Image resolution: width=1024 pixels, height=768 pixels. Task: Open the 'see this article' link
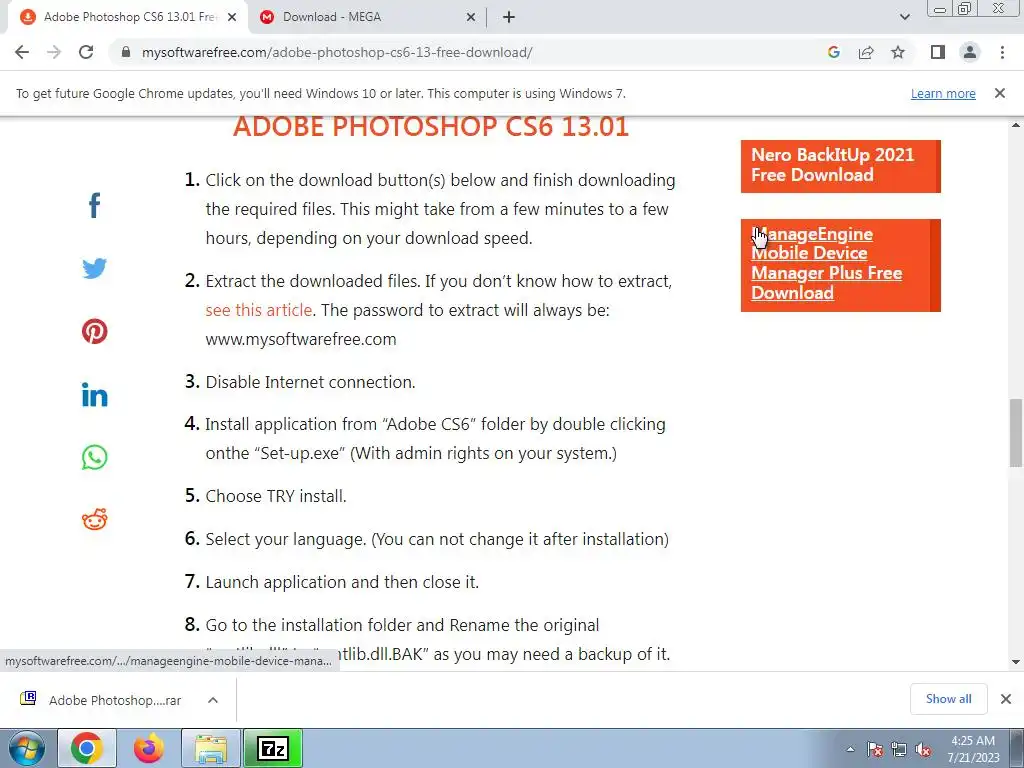pyautogui.click(x=259, y=310)
